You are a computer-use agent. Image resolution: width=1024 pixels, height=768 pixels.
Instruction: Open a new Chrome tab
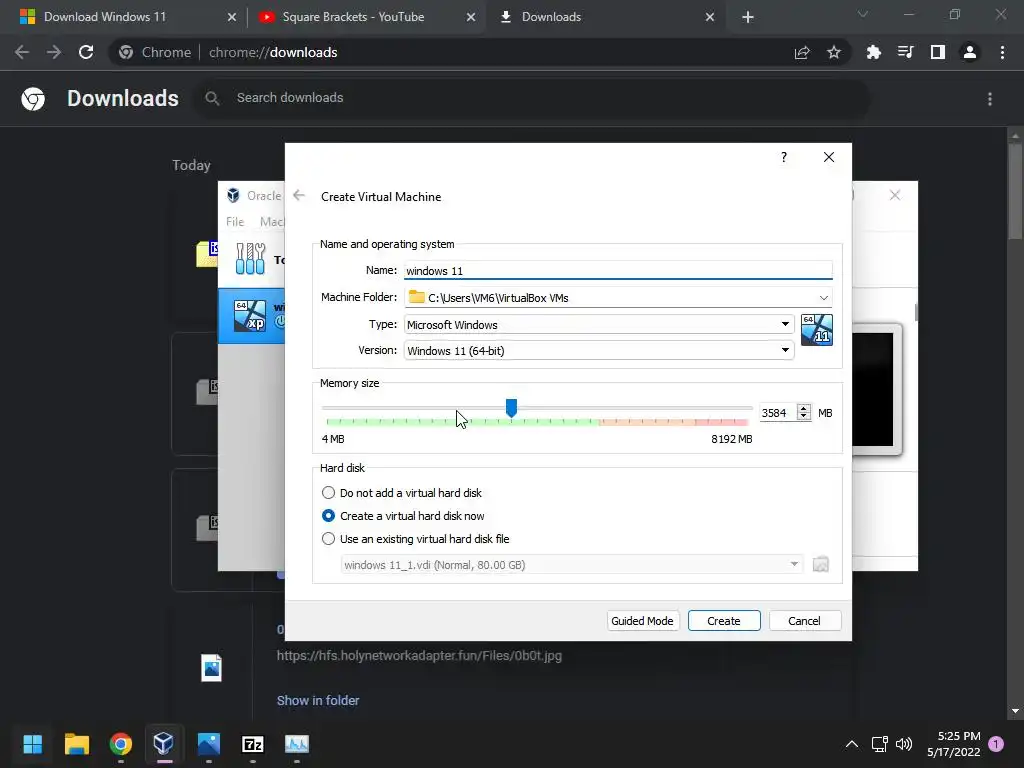(x=748, y=17)
